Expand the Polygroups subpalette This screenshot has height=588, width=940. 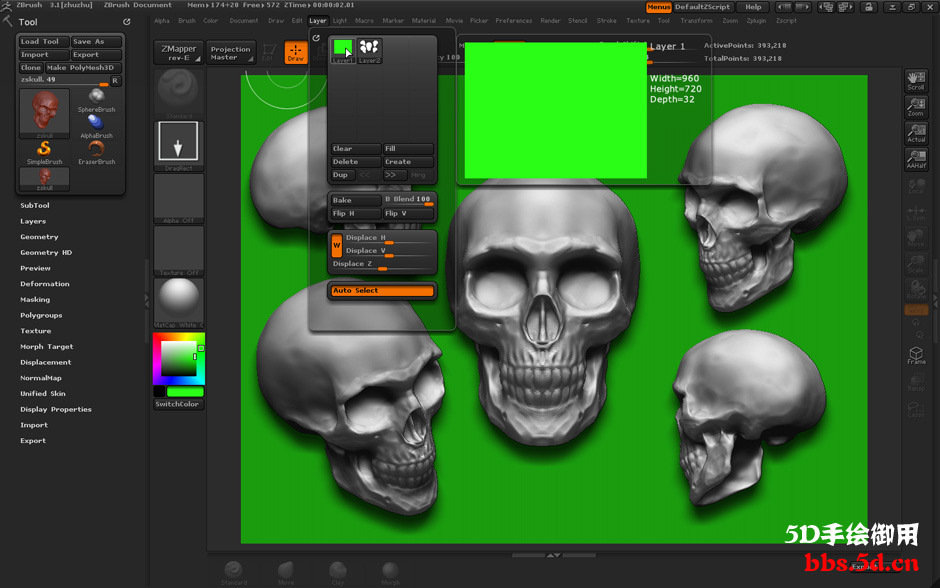pyautogui.click(x=41, y=315)
